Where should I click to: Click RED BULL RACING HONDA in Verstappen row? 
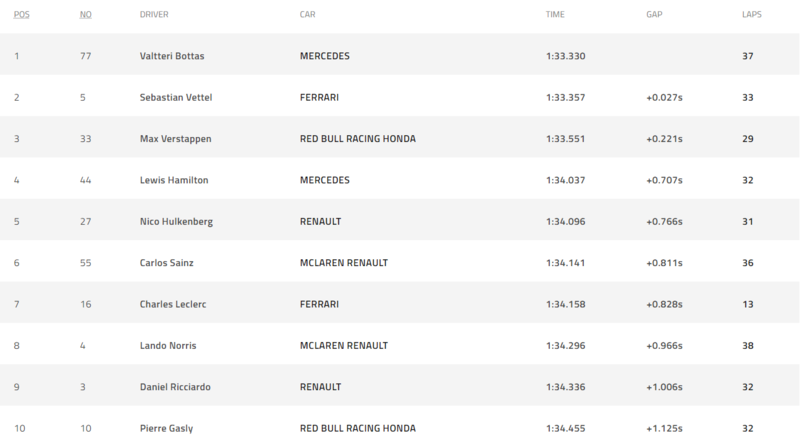tap(358, 139)
